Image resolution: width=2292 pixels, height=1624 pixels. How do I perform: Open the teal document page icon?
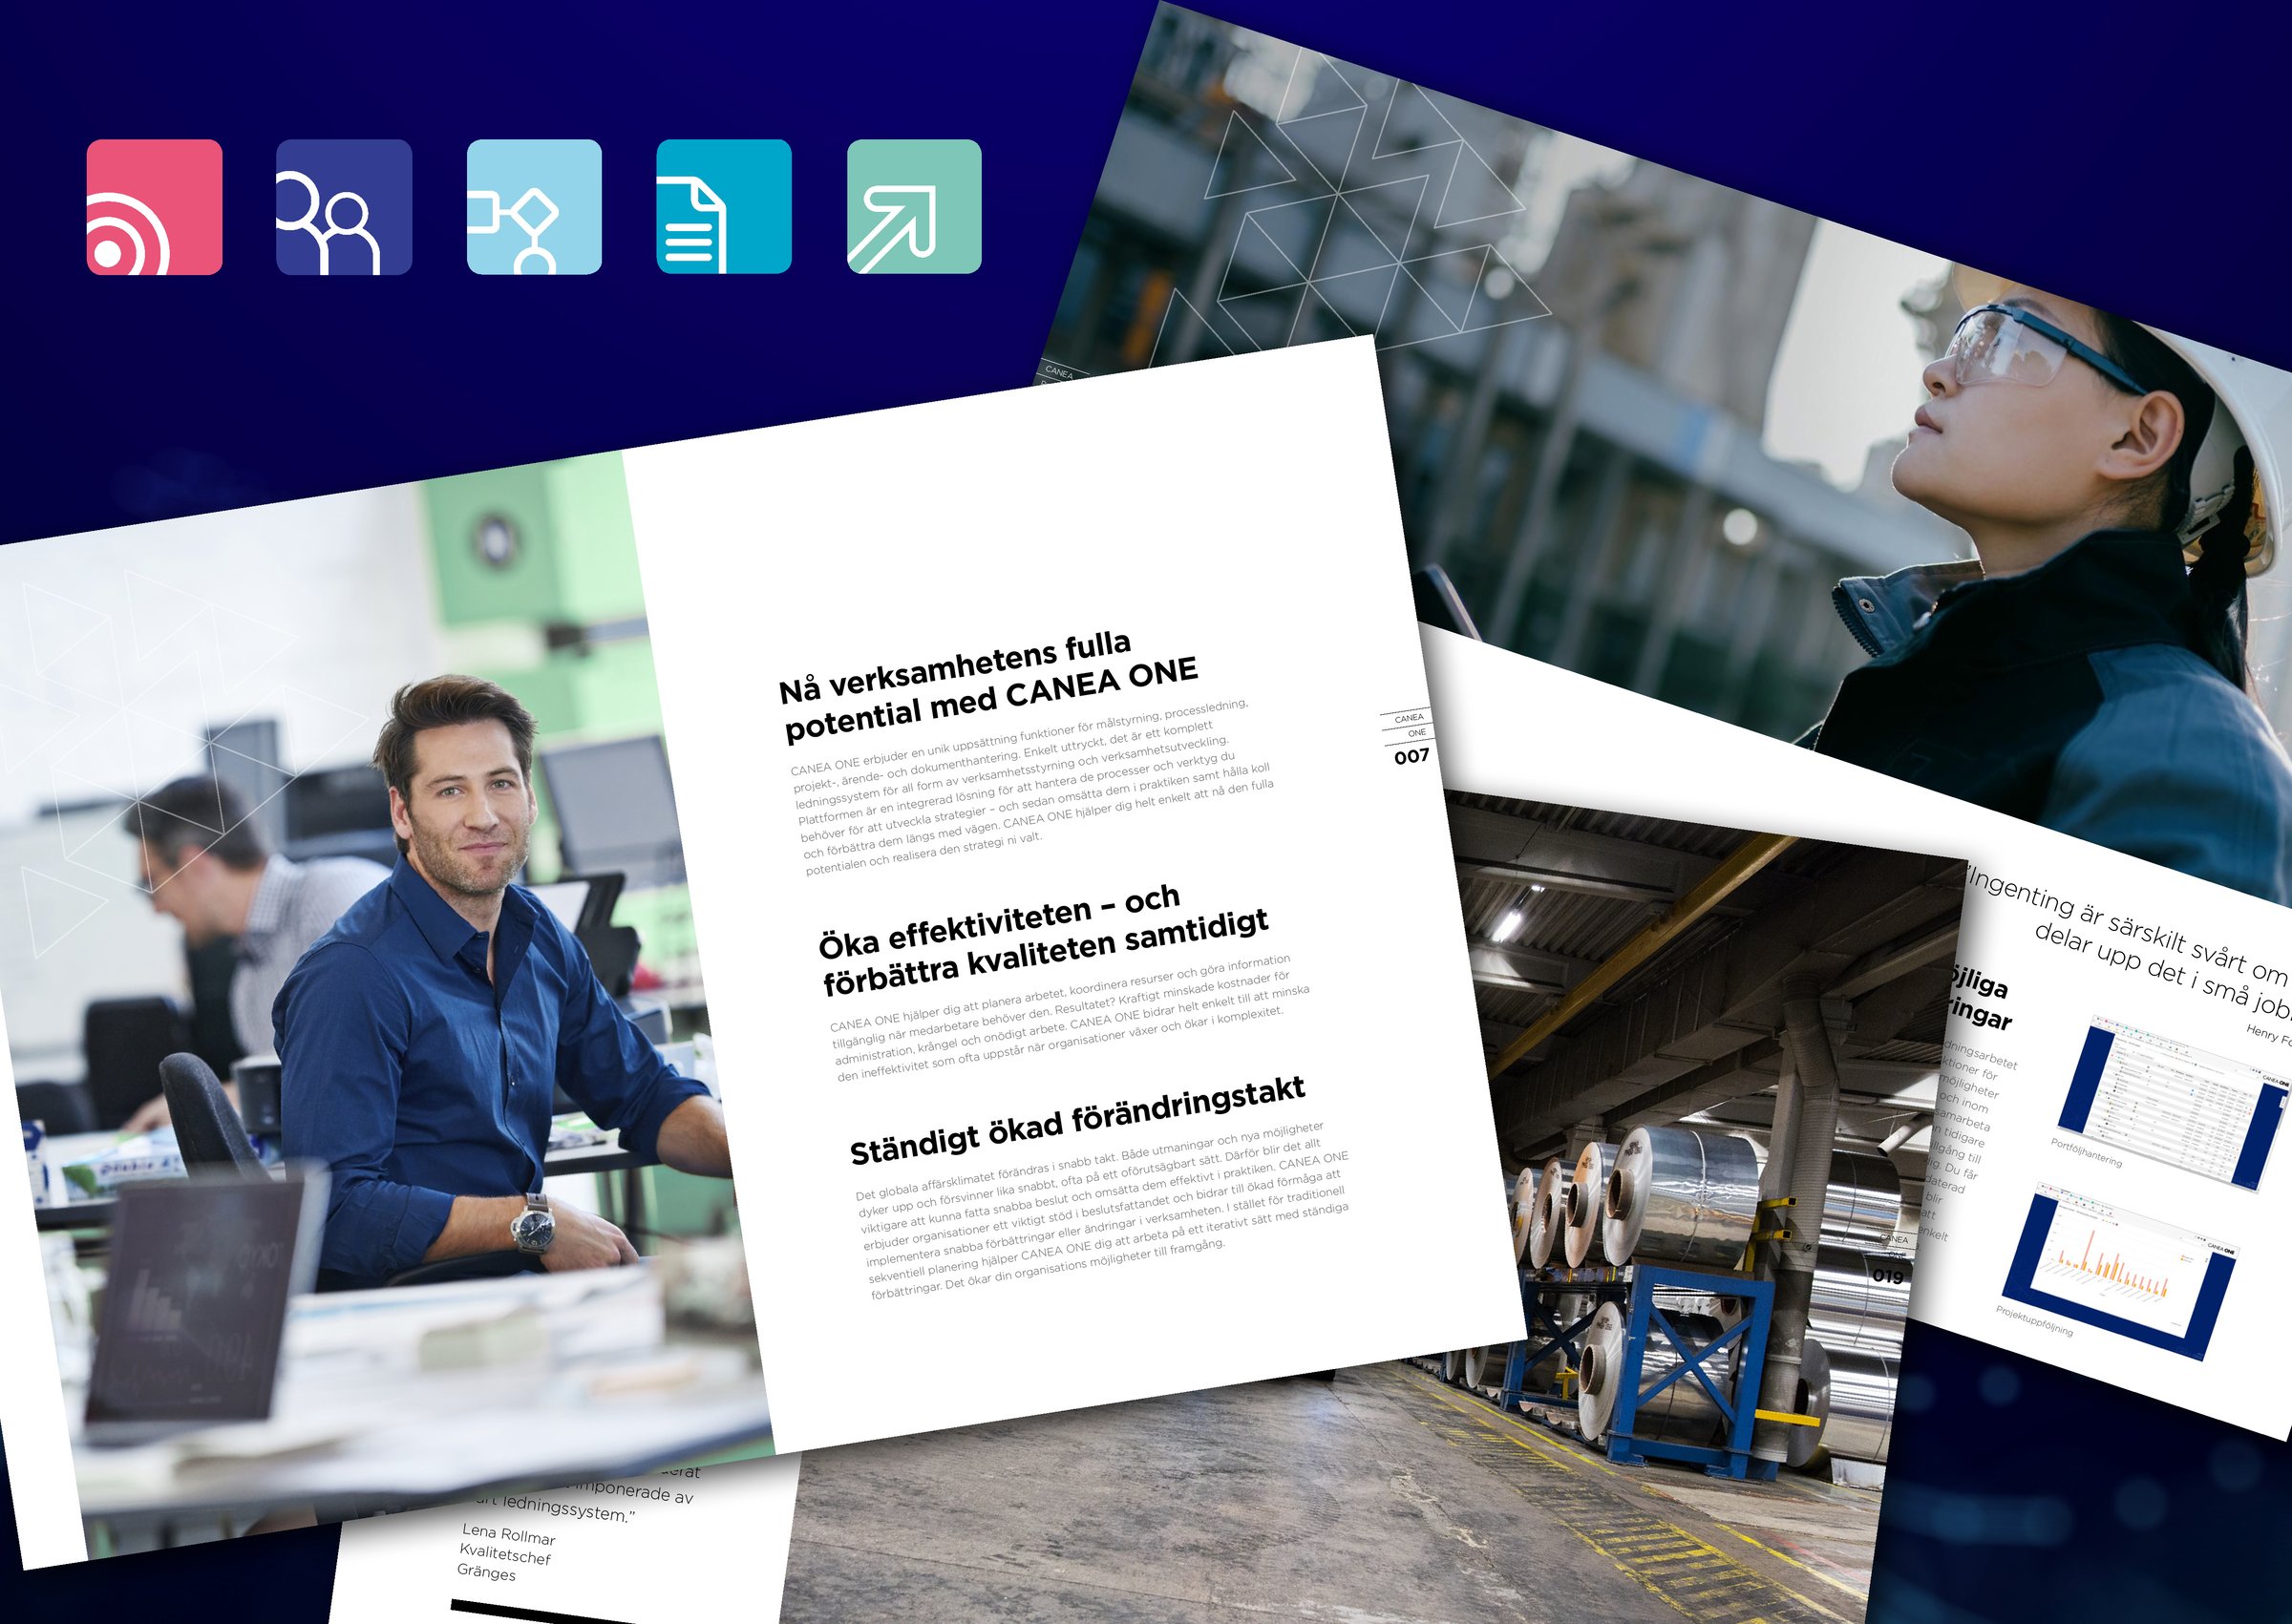724,207
